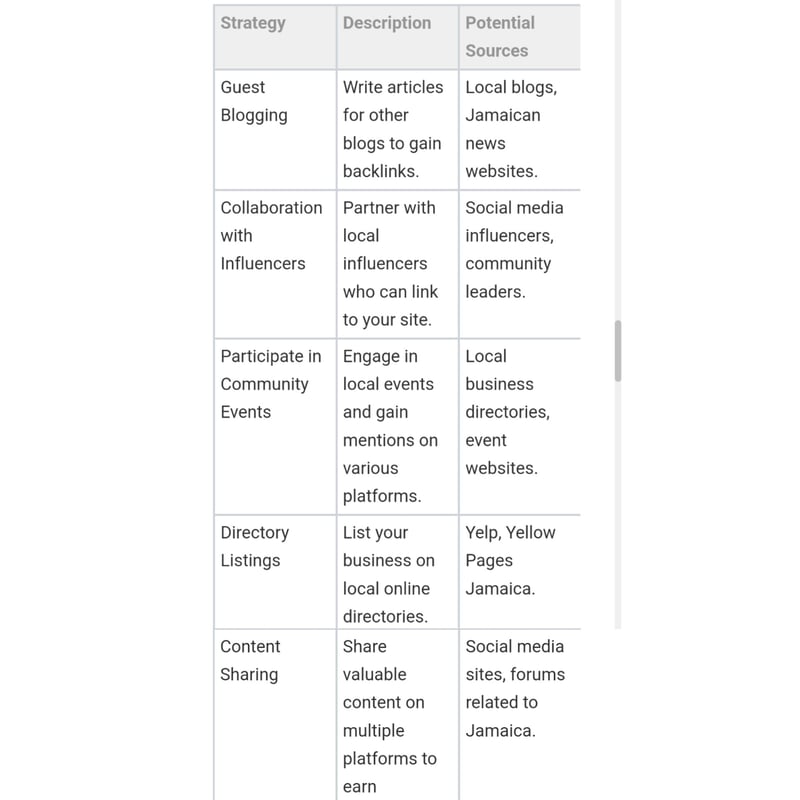Click the 'Yelp, Yellow Pages Jamaica' cell
Viewport: 800px width, 800px height.
(x=510, y=560)
